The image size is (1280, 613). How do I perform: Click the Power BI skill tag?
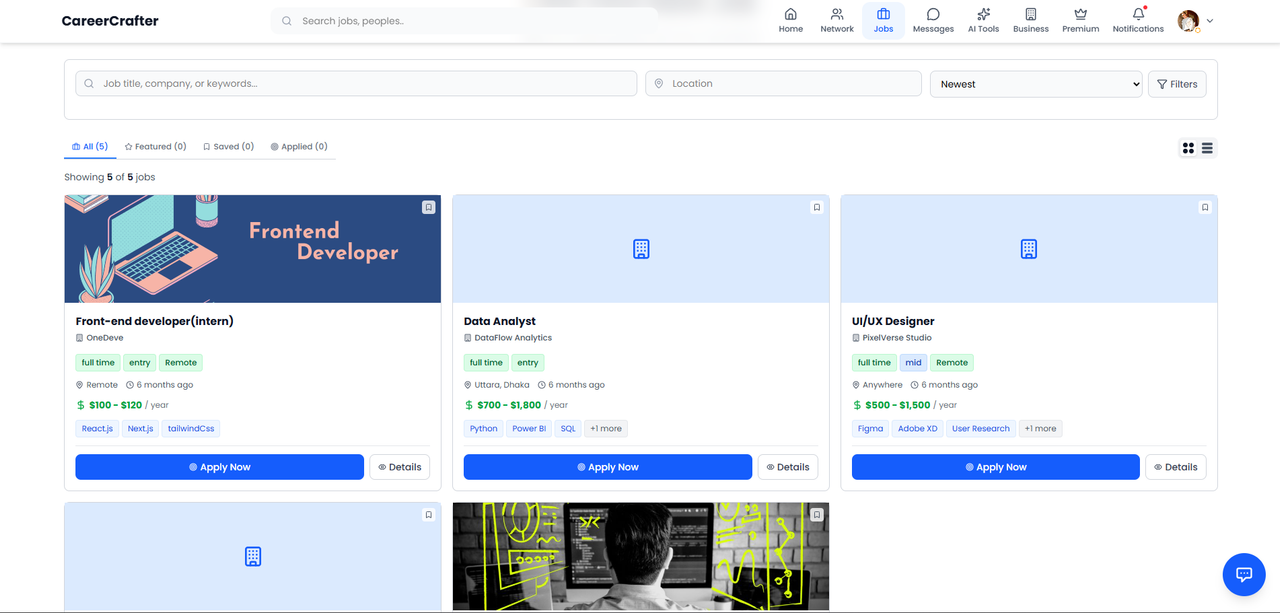coord(529,428)
